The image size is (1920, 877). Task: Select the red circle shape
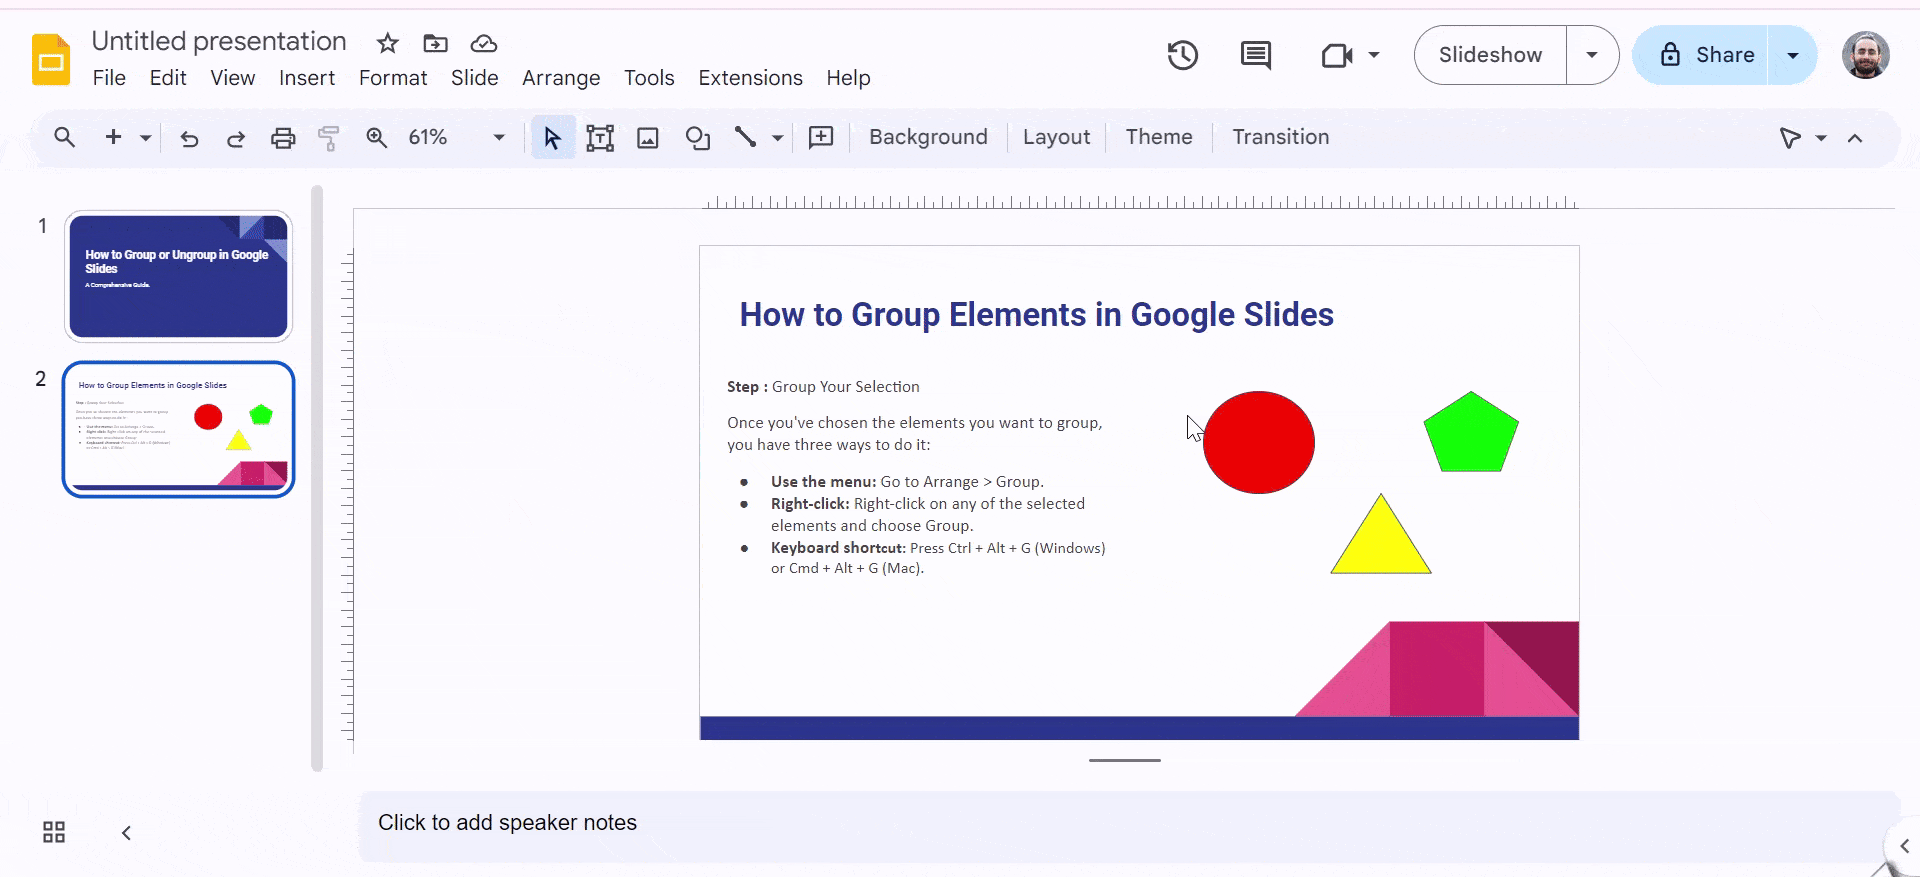(x=1259, y=443)
